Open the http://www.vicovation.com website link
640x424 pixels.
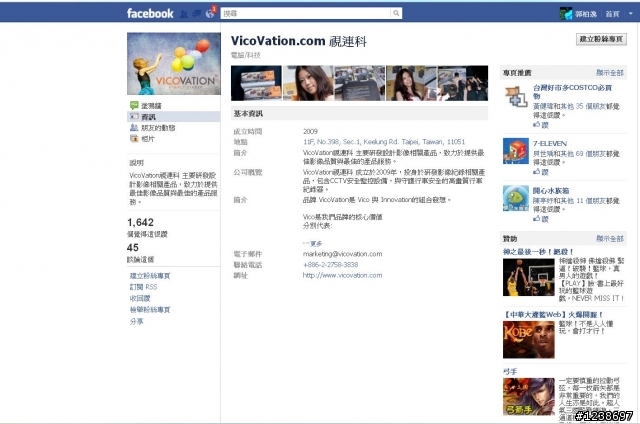coord(342,275)
